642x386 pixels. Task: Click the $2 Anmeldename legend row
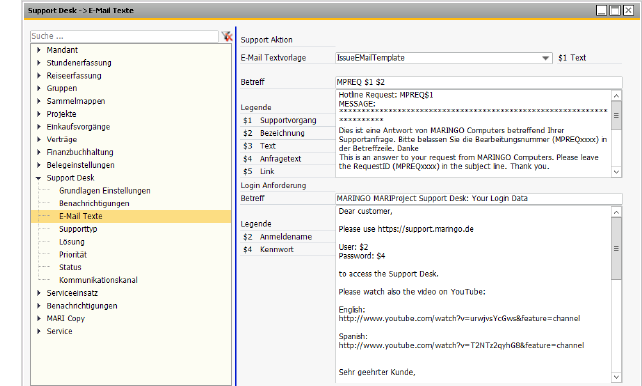287,237
